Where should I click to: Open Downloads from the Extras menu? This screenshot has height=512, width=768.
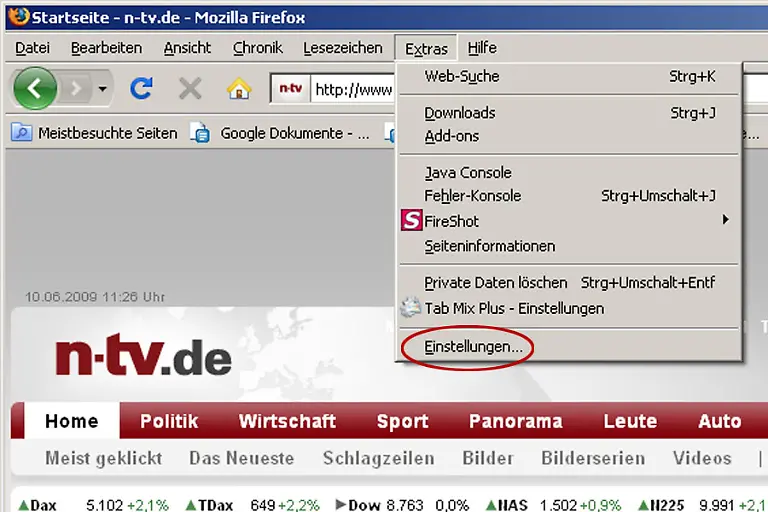(x=459, y=113)
